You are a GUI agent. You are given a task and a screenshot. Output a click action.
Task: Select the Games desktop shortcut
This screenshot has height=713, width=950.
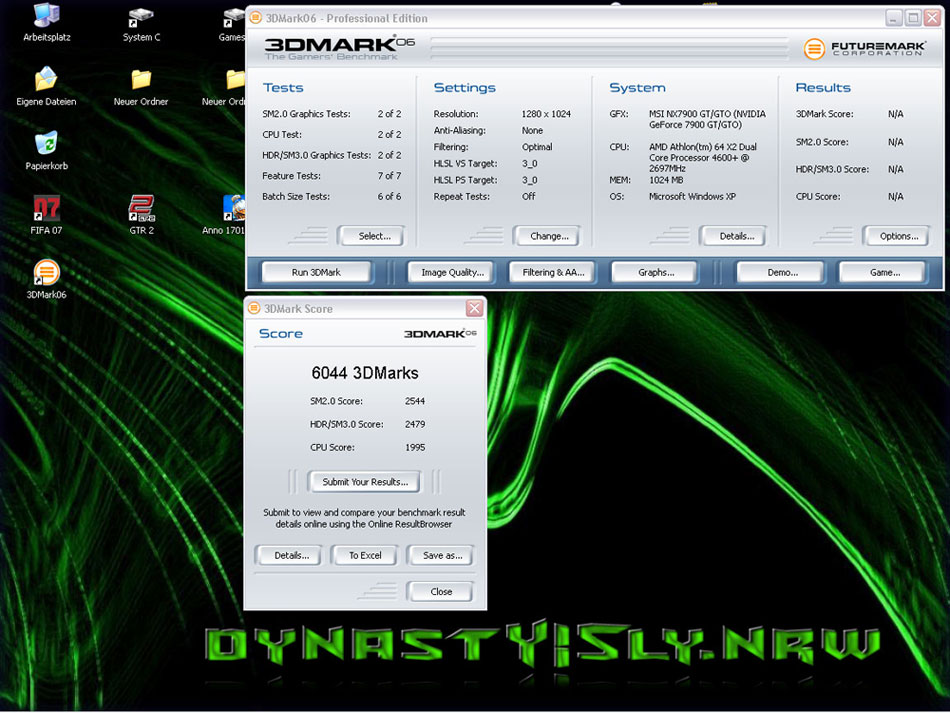[x=233, y=23]
